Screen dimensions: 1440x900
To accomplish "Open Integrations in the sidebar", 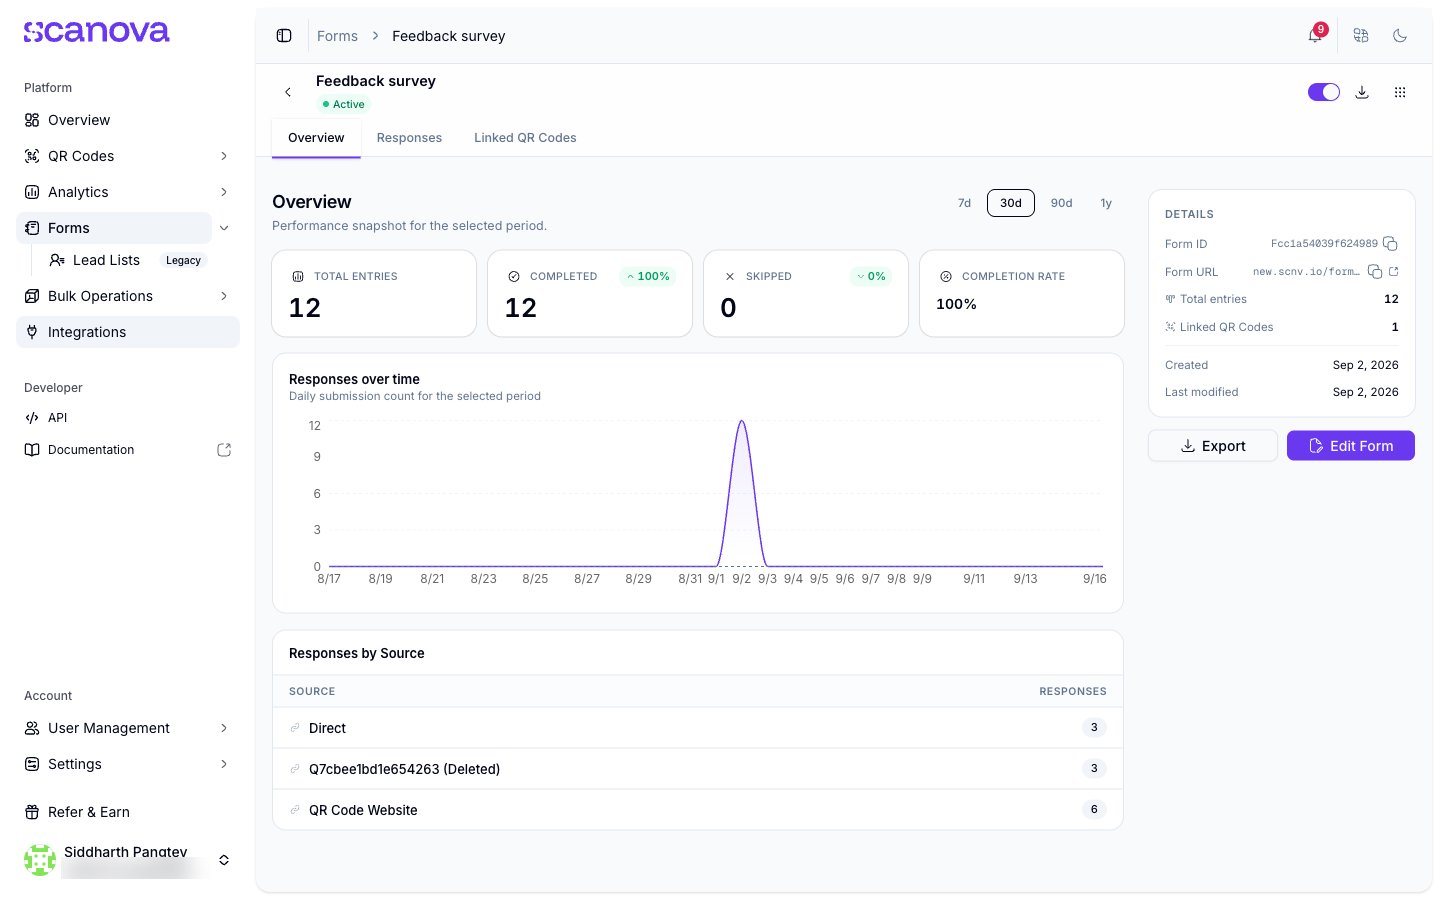I will click(x=128, y=332).
